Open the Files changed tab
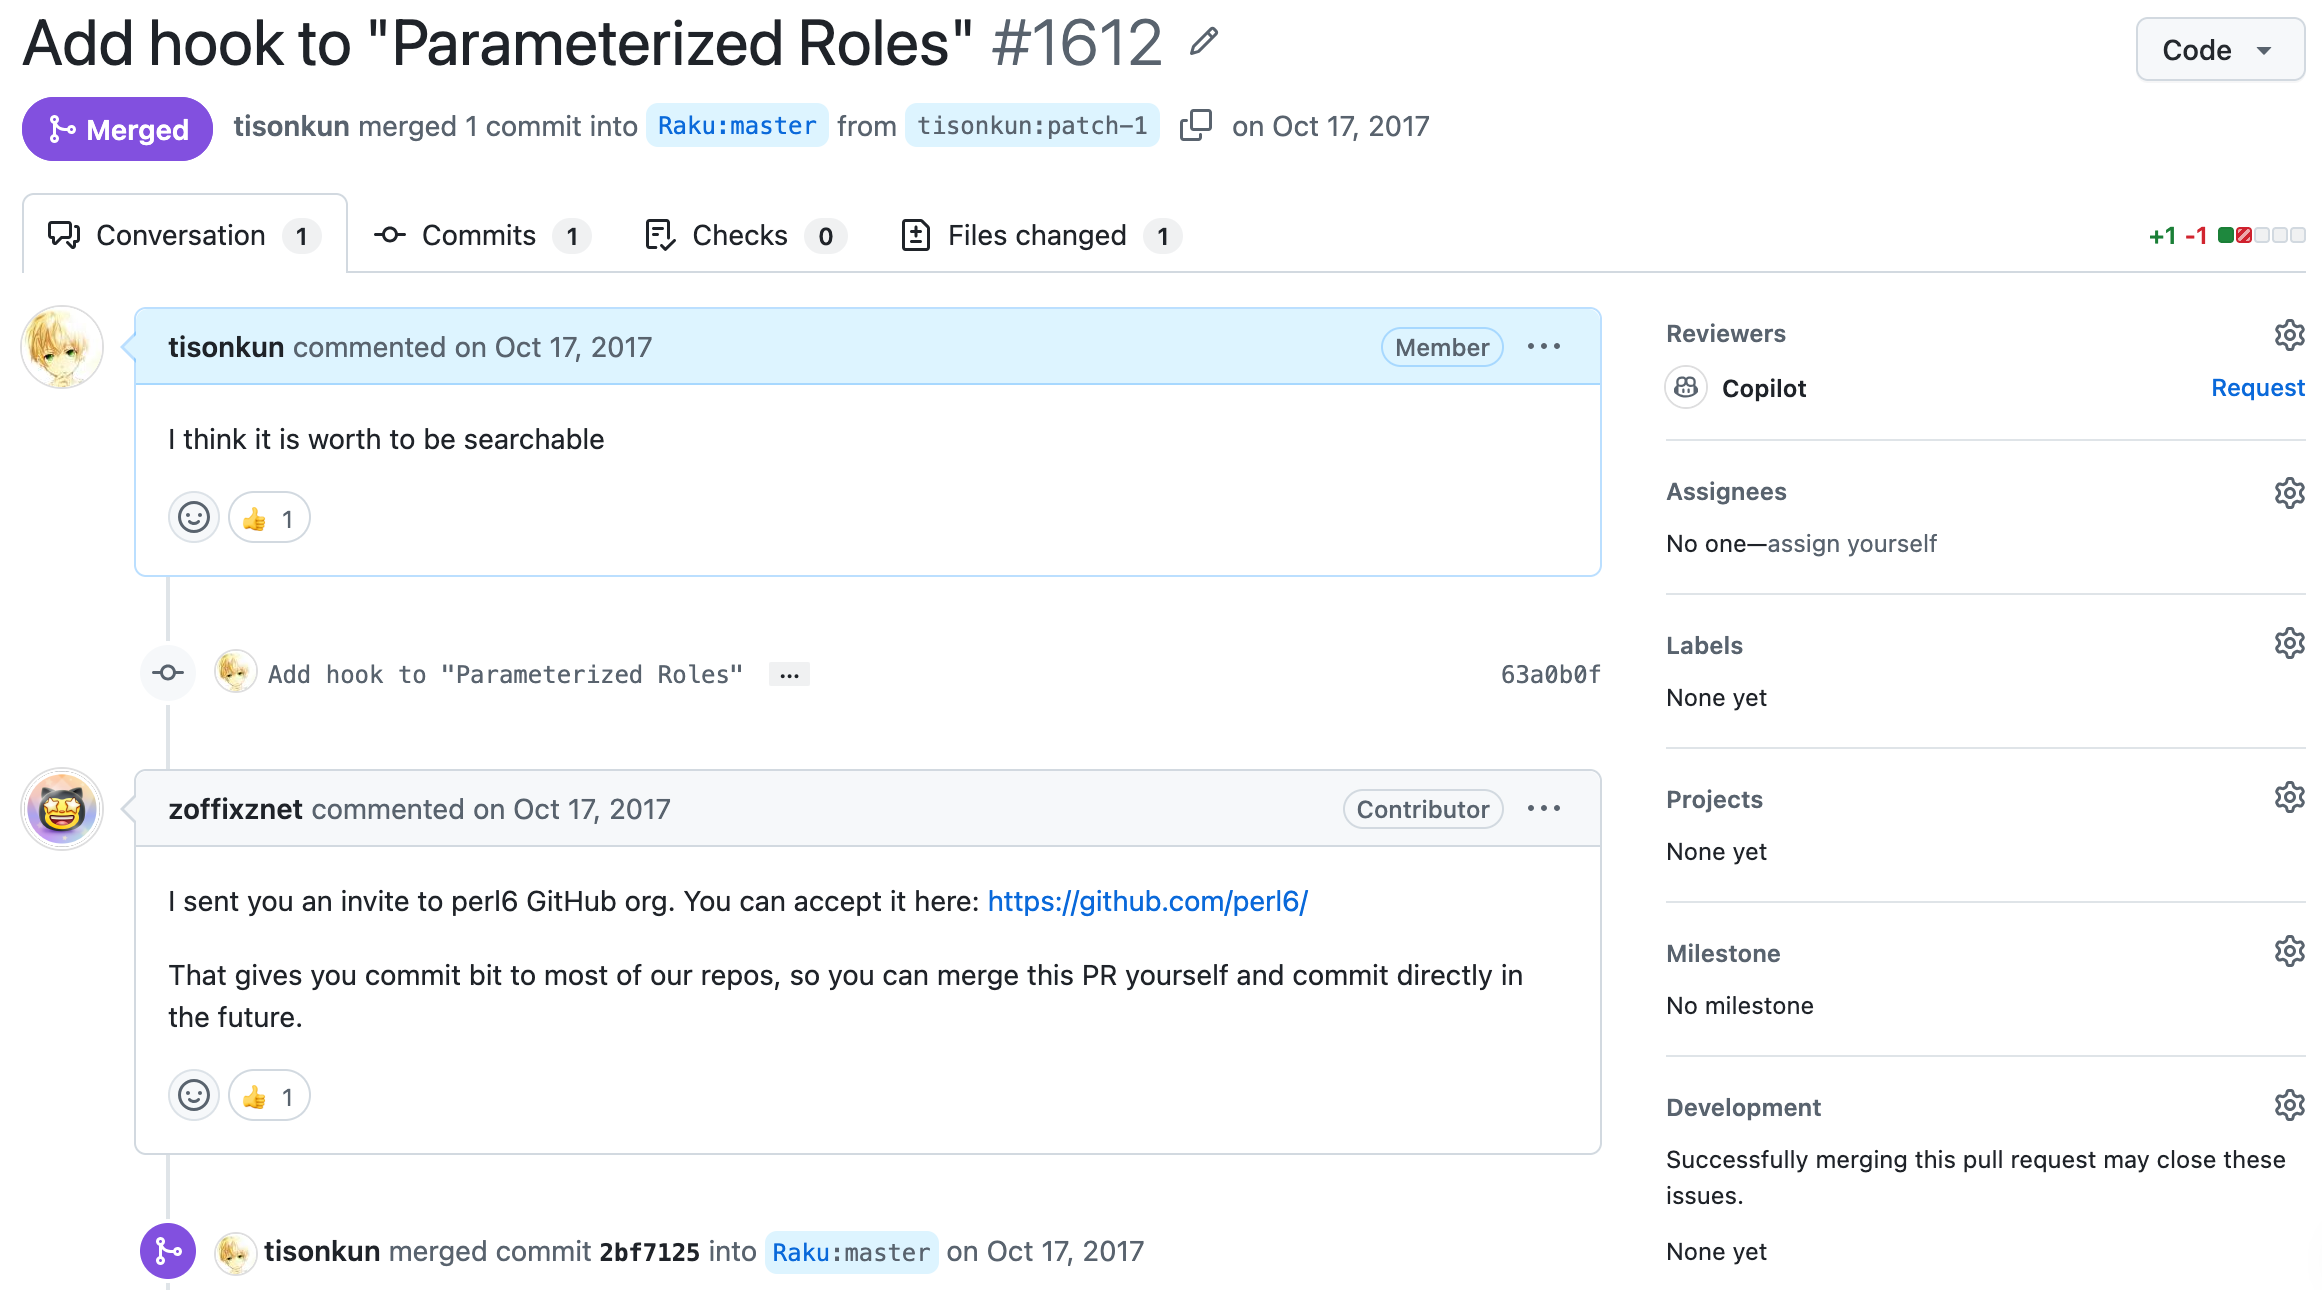 tap(1041, 235)
